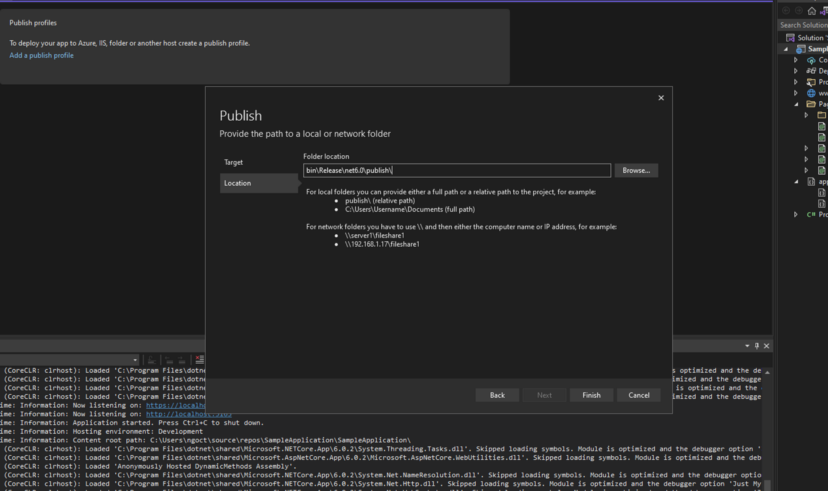Open Output window position dropdown arrow
Viewport: 828px width, 491px height.
coord(748,346)
